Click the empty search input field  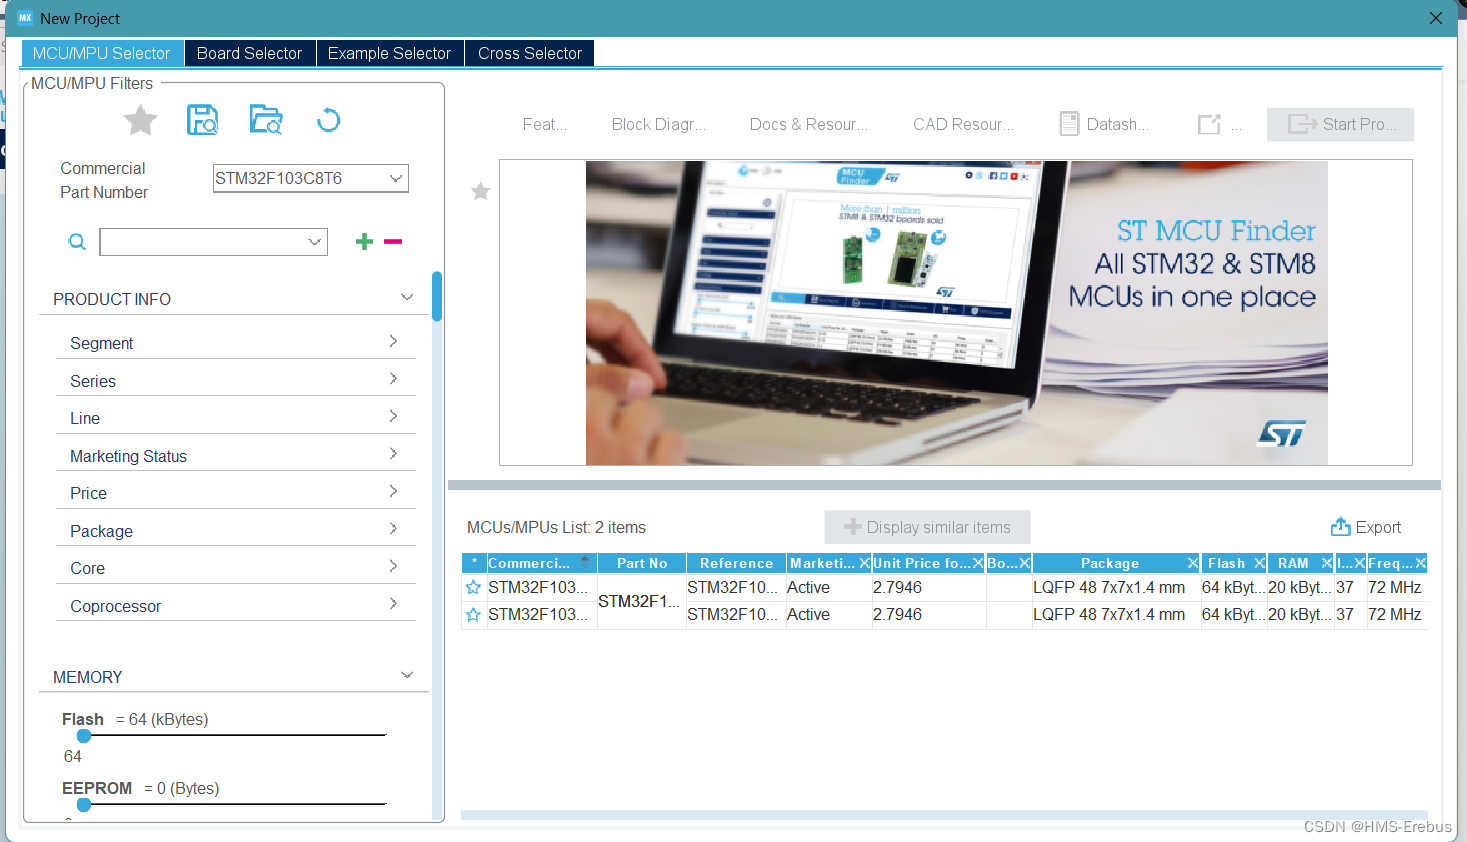point(203,241)
